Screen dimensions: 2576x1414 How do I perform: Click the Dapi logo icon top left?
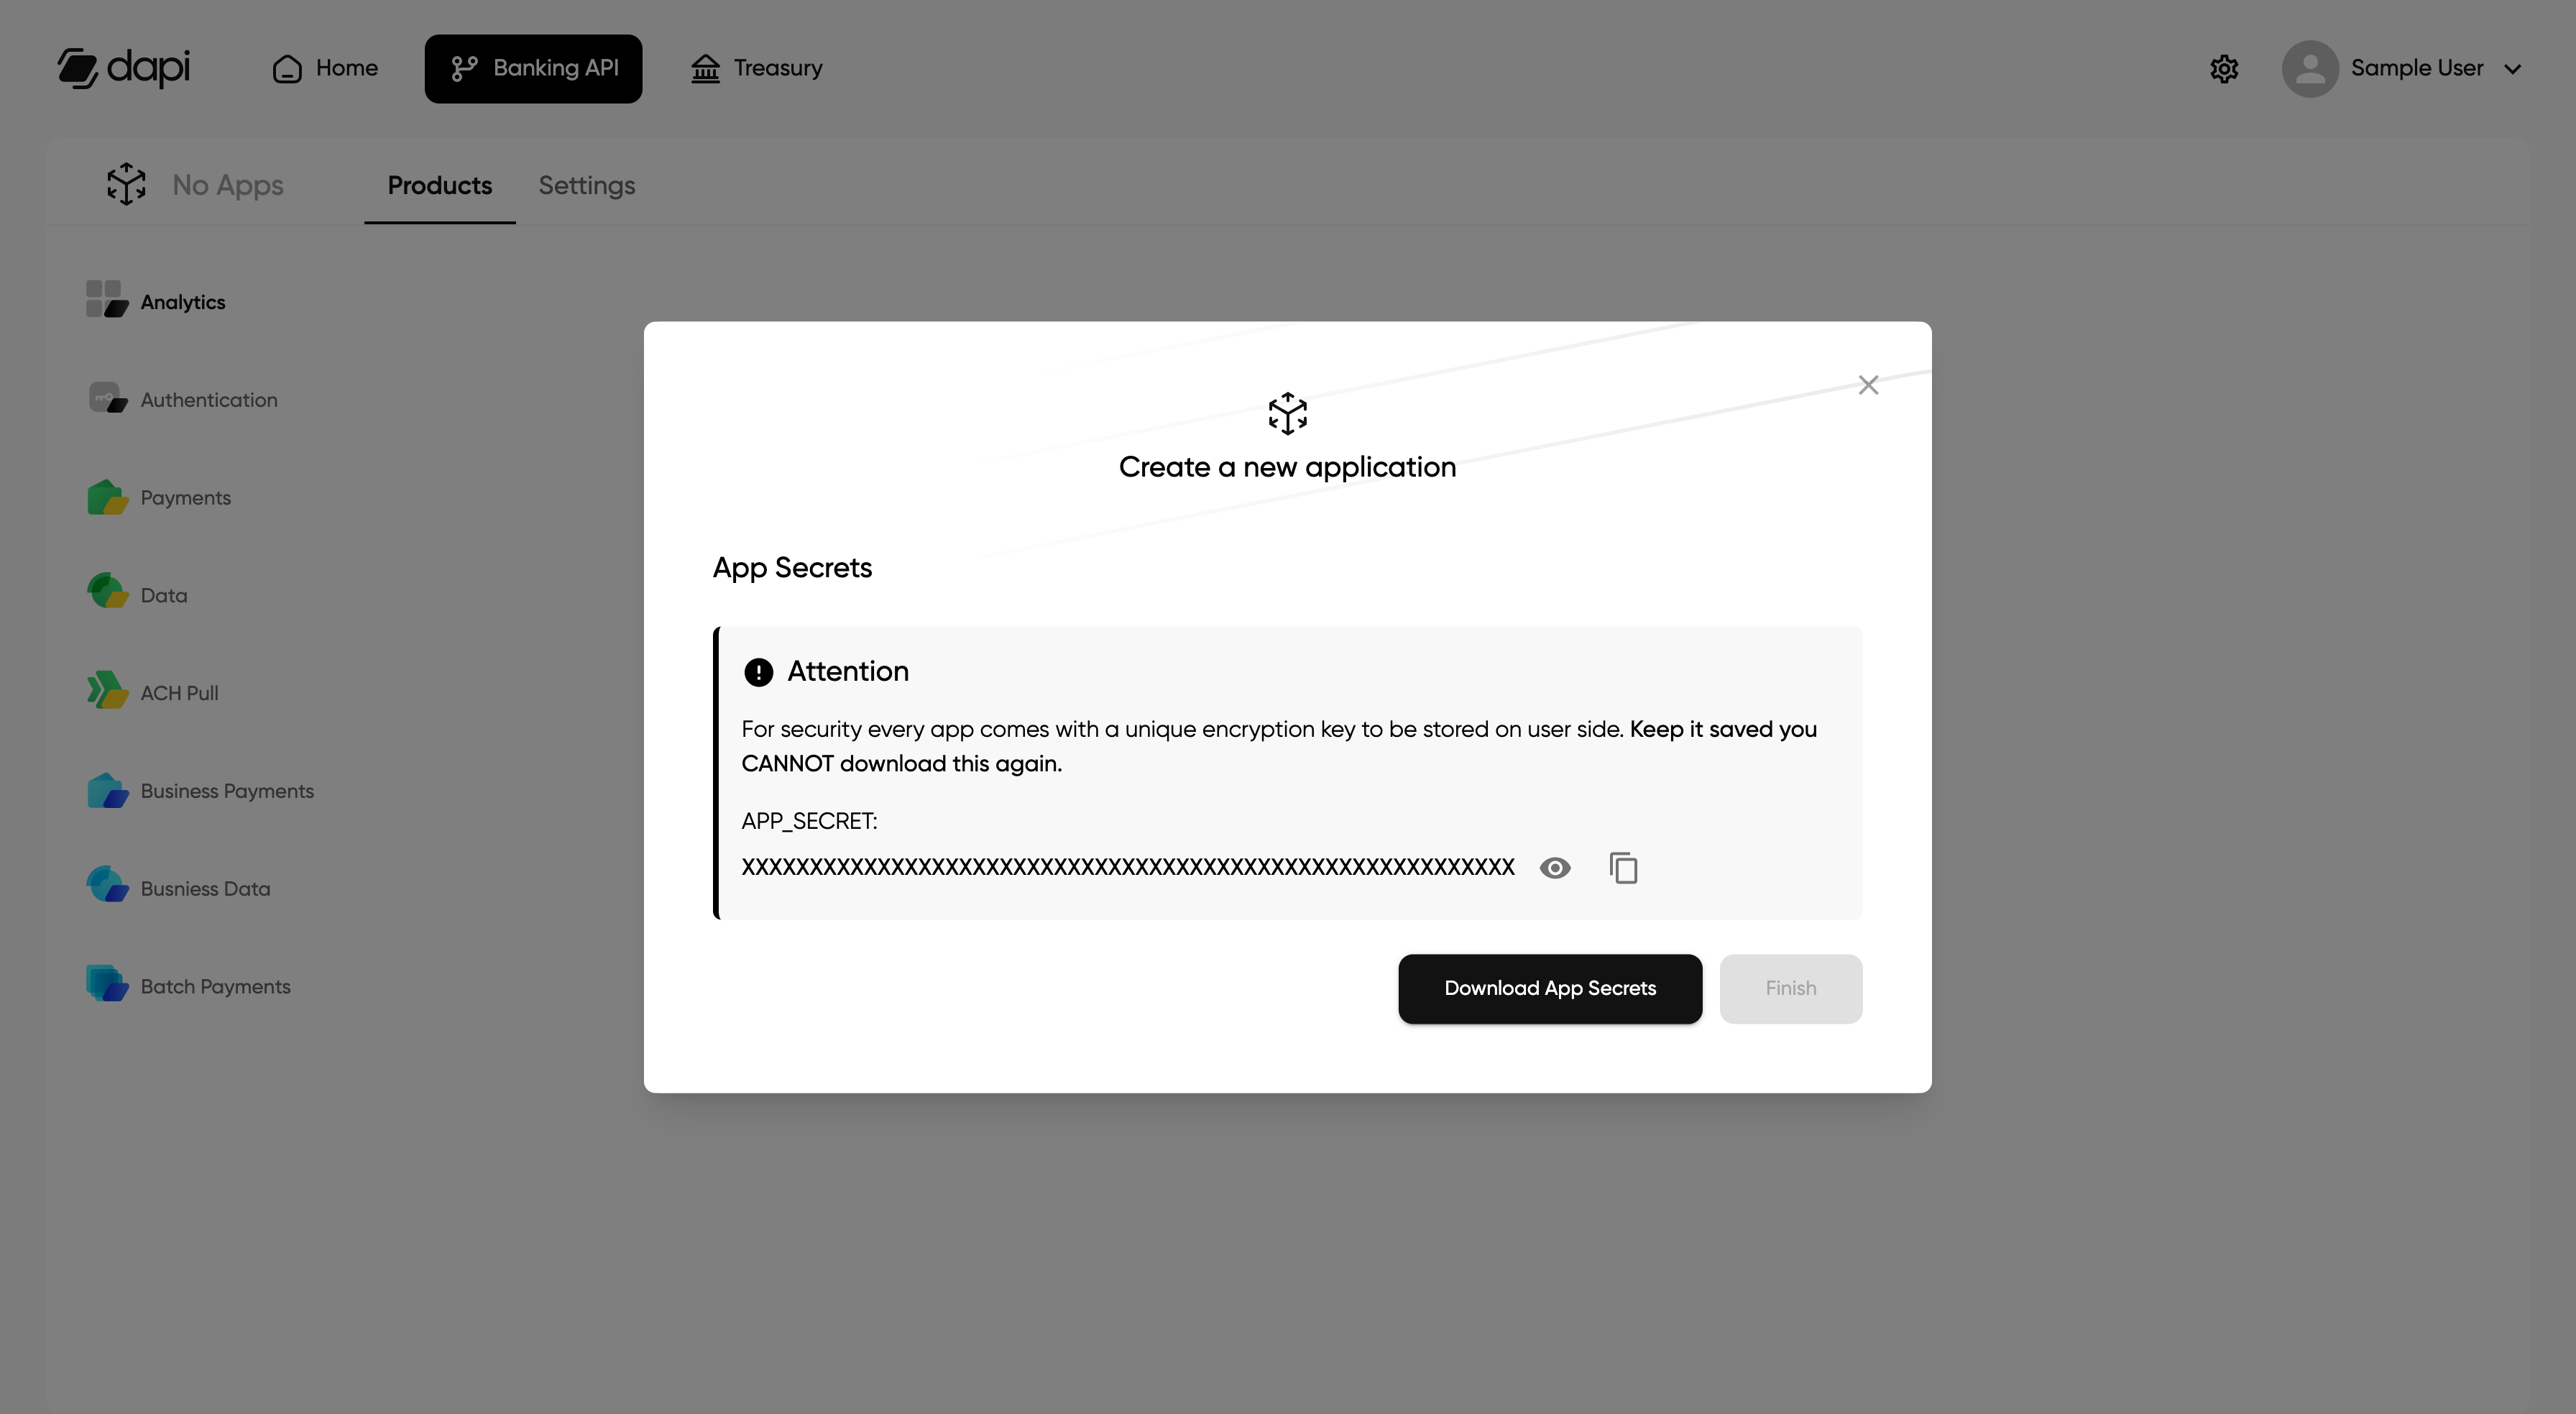click(77, 68)
